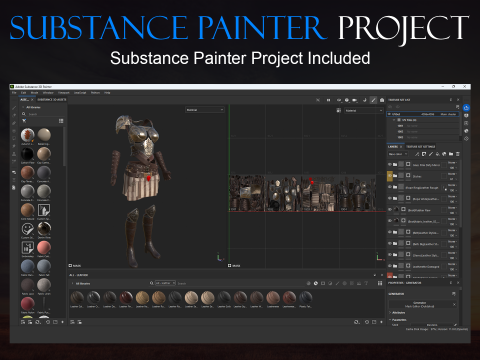The height and width of the screenshot is (360, 480).
Task: Open the 2D viewport channel dropdown
Action: pyautogui.click(x=364, y=110)
